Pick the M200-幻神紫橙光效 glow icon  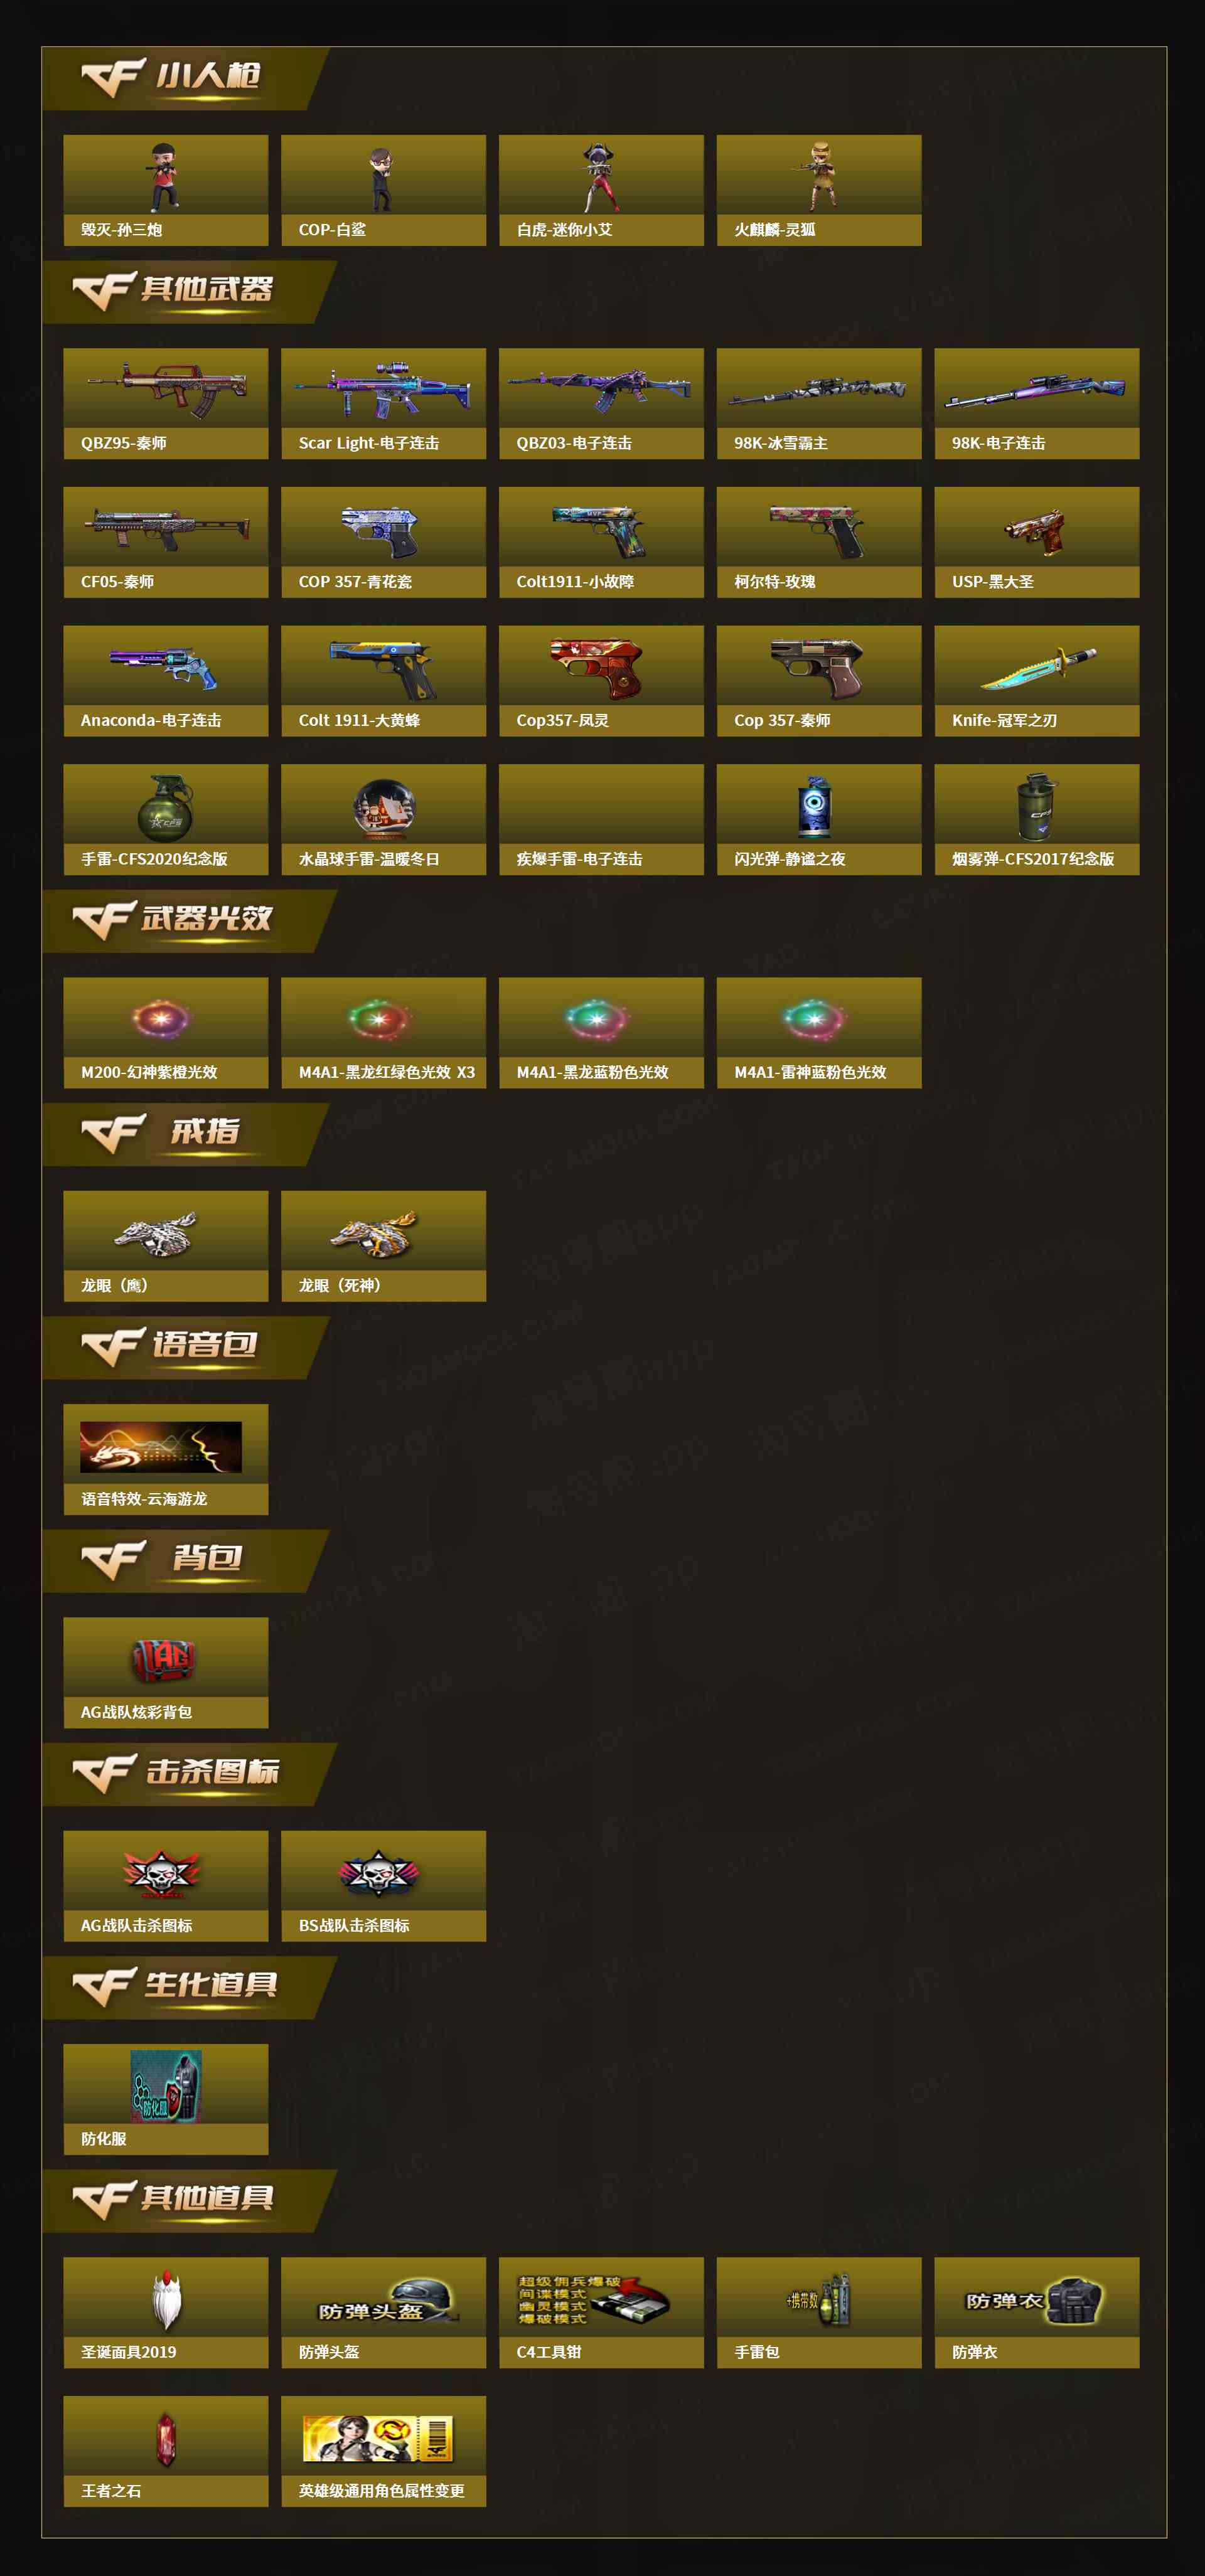pos(161,1019)
